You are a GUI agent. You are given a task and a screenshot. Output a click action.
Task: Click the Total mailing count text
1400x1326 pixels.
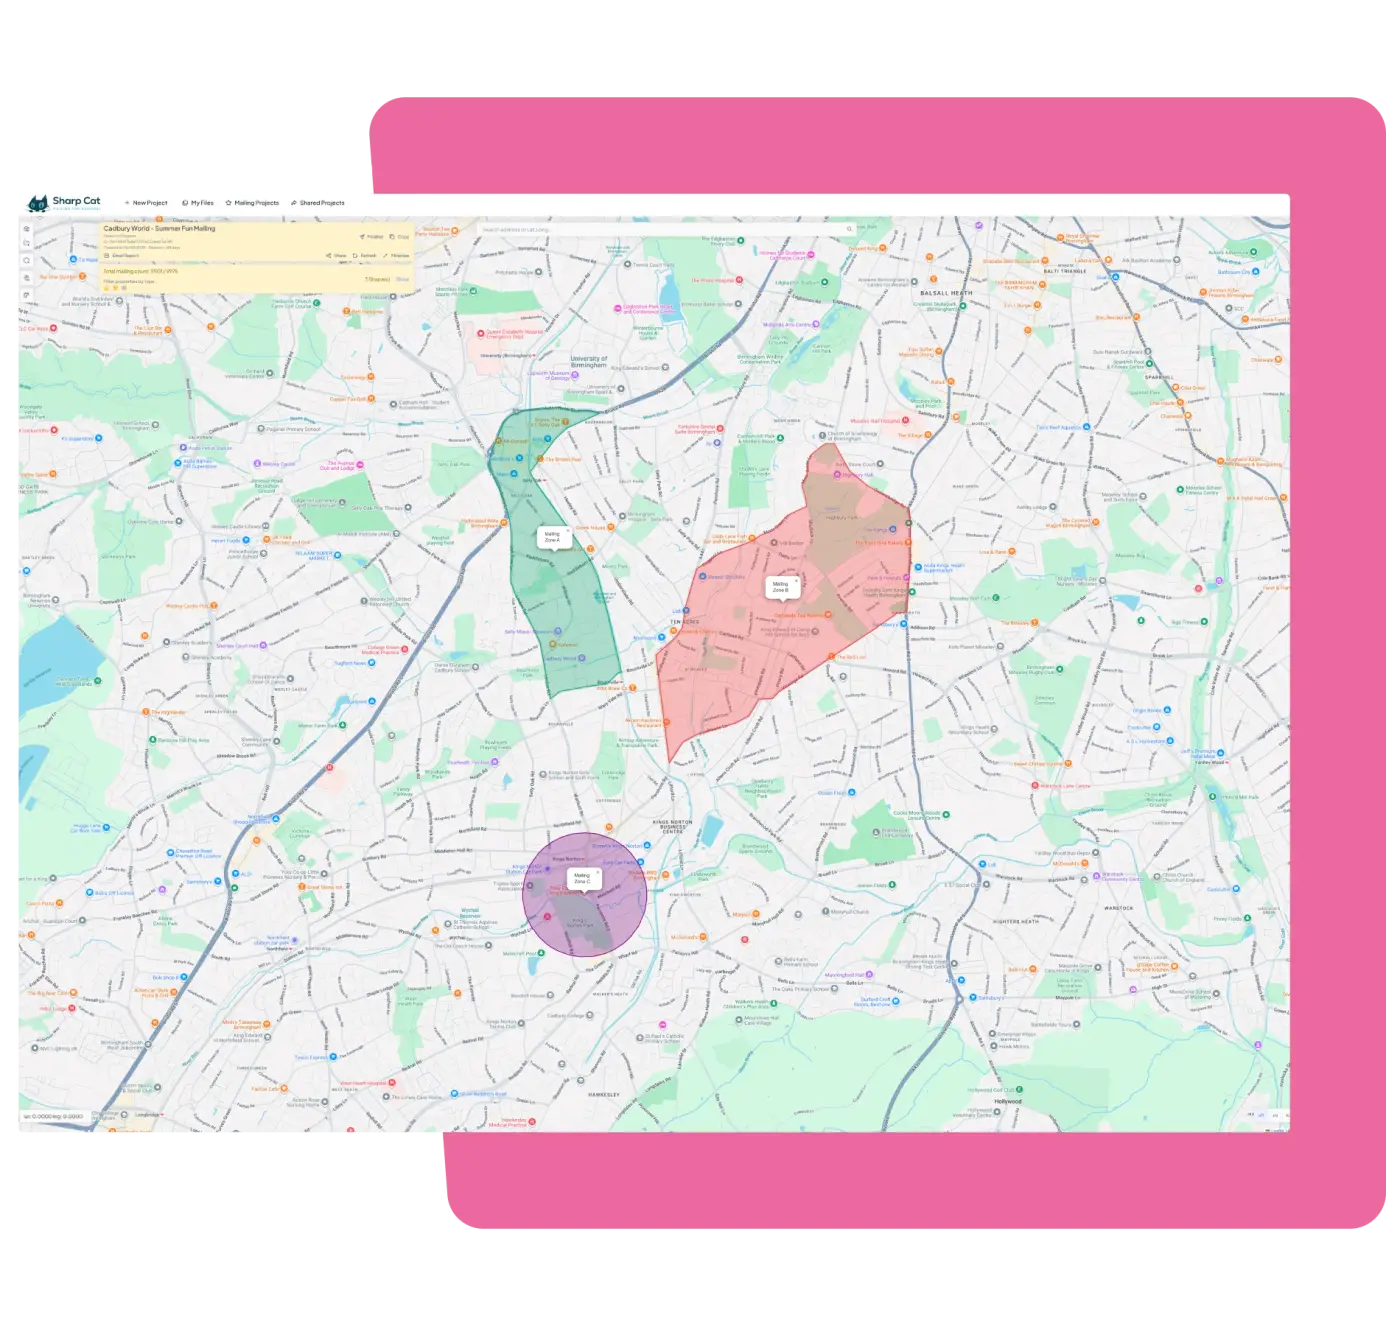pos(140,271)
